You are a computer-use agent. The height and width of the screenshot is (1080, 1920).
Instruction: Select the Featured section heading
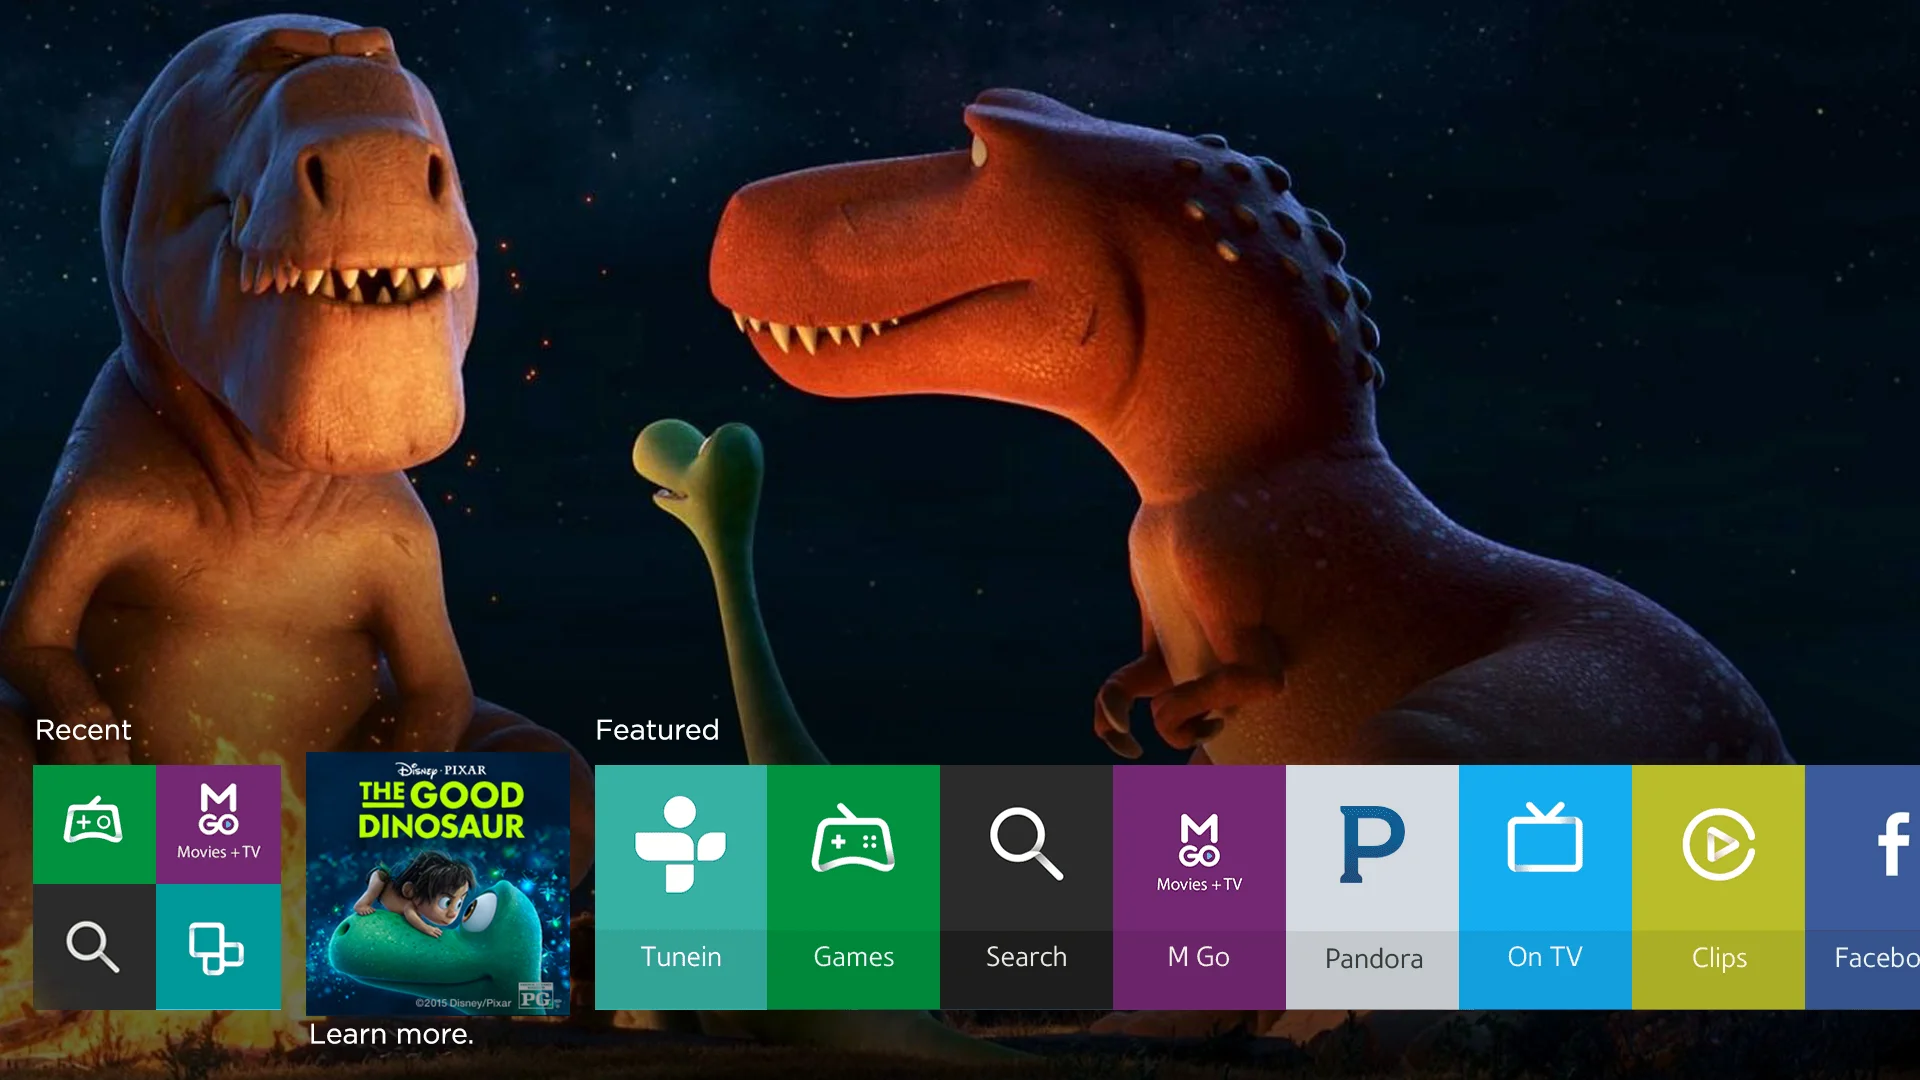pos(657,730)
